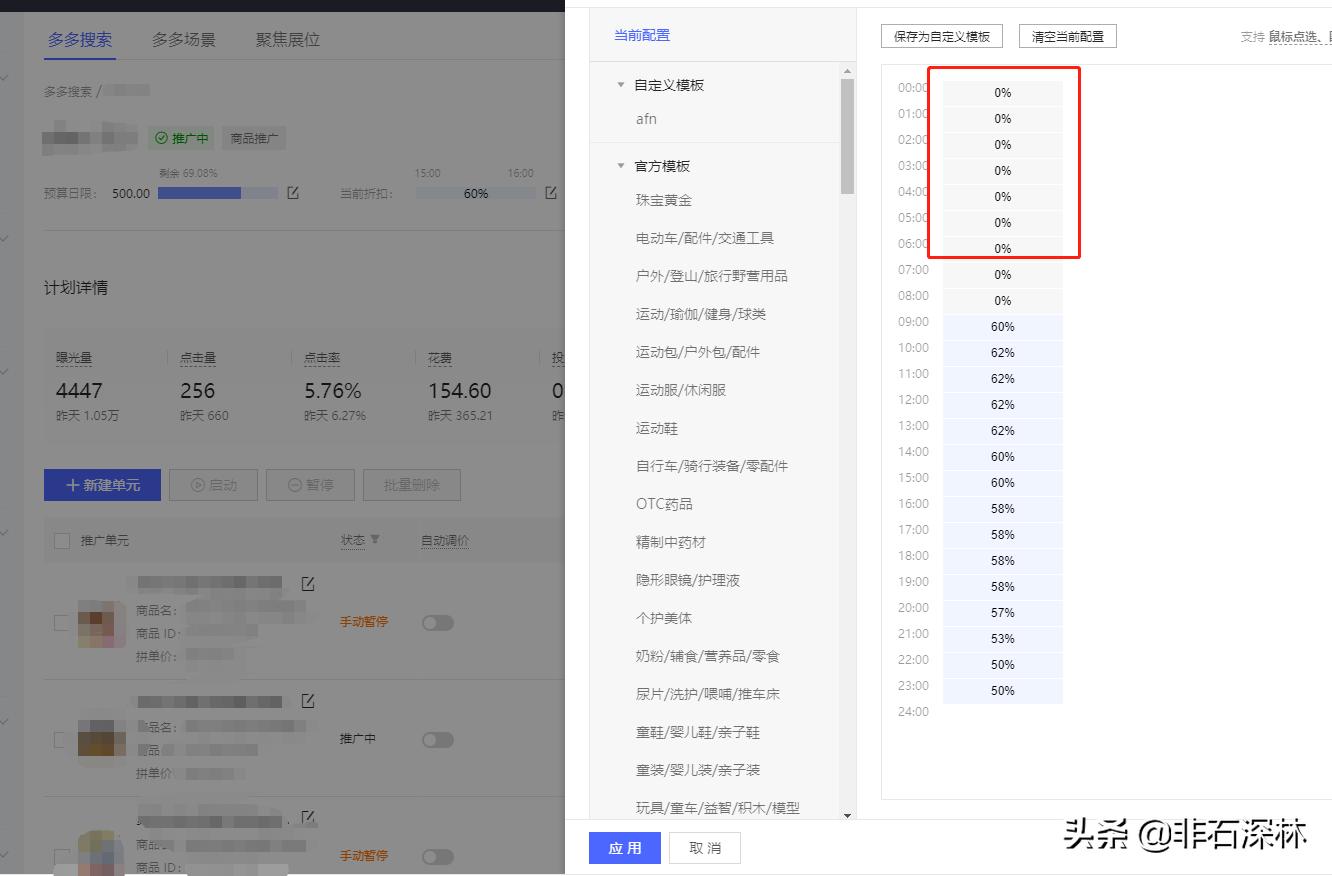The width and height of the screenshot is (1332, 876).
Task: Collapse the 官方模板 template section
Action: (622, 165)
